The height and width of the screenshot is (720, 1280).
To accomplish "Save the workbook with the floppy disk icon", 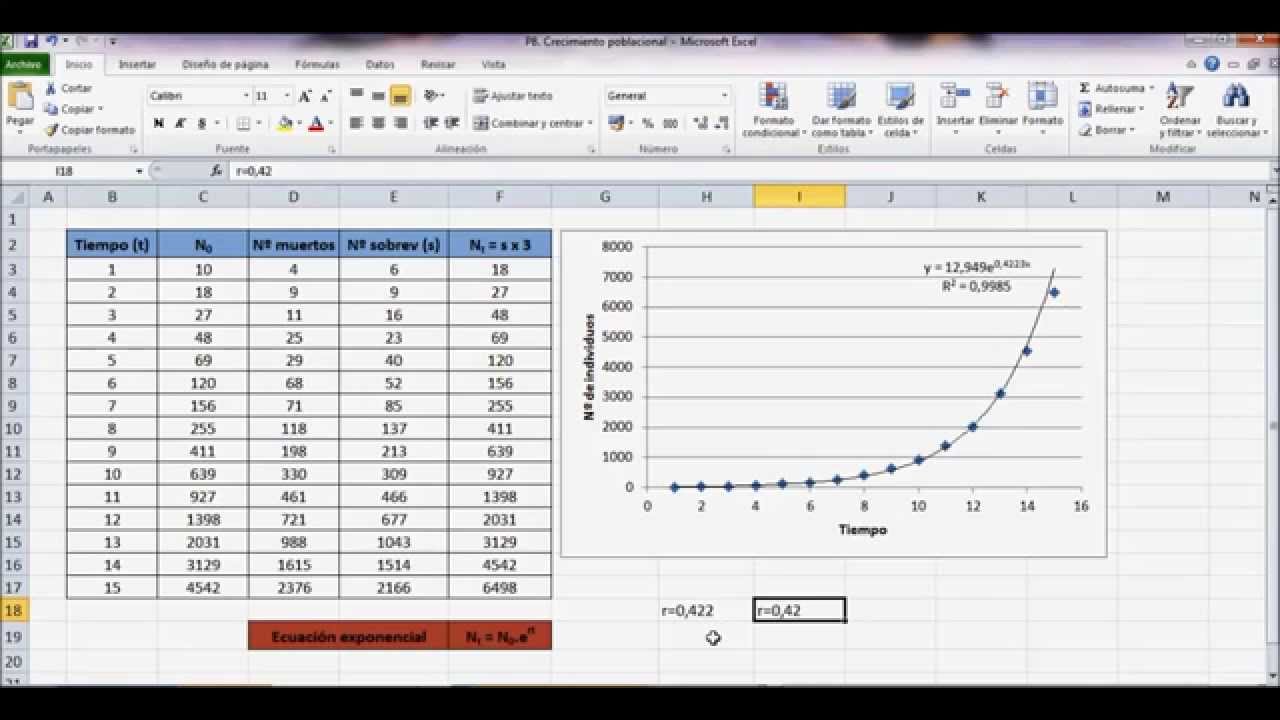I will (x=30, y=41).
